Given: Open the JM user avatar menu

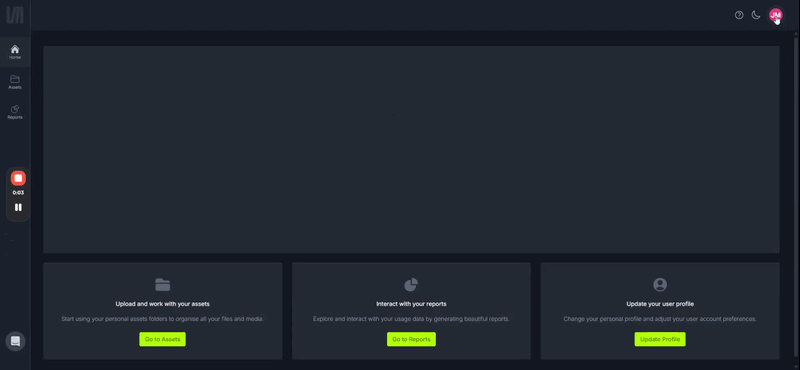Looking at the screenshot, I should (x=776, y=15).
